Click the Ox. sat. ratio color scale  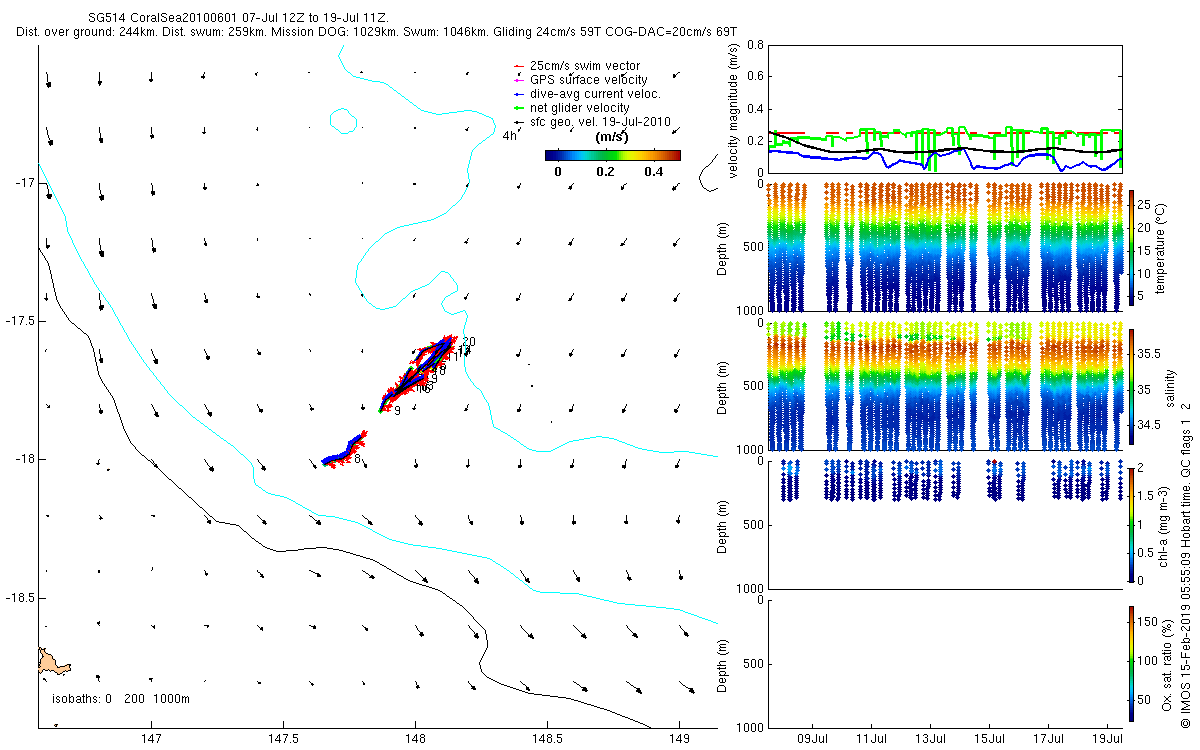(1130, 663)
